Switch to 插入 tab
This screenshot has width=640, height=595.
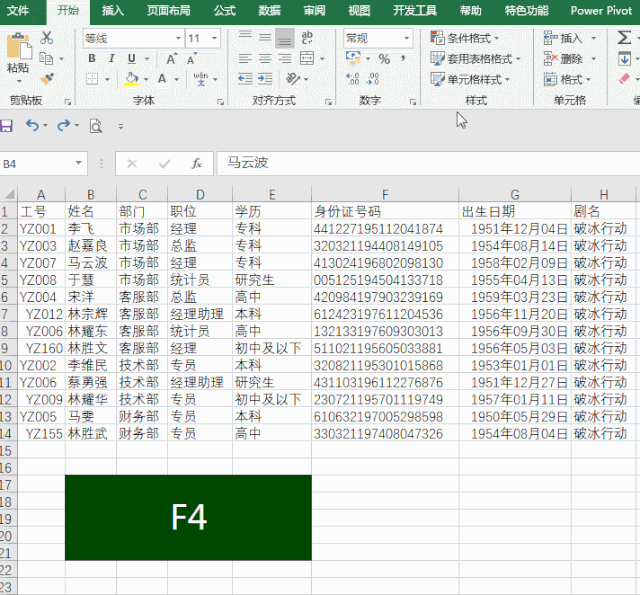pyautogui.click(x=113, y=11)
